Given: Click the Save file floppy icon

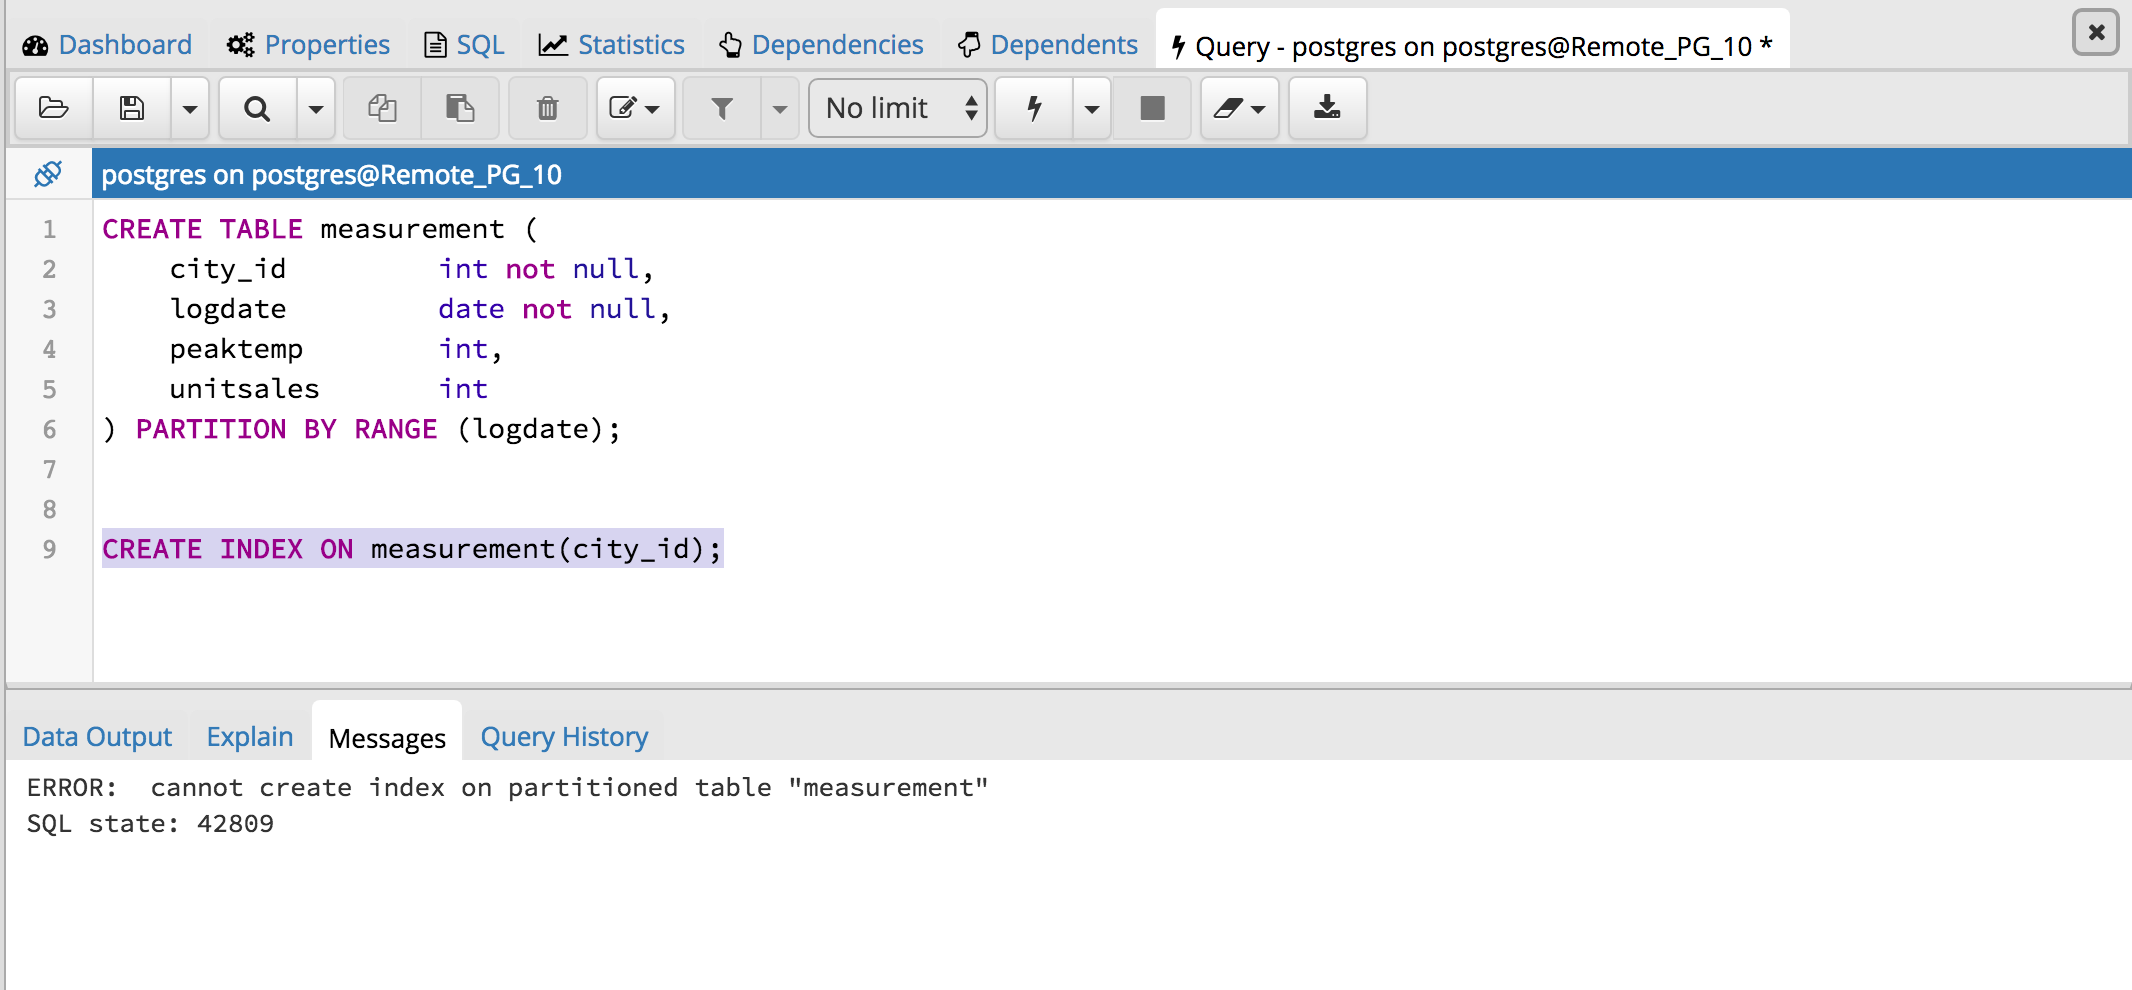Looking at the screenshot, I should [132, 108].
